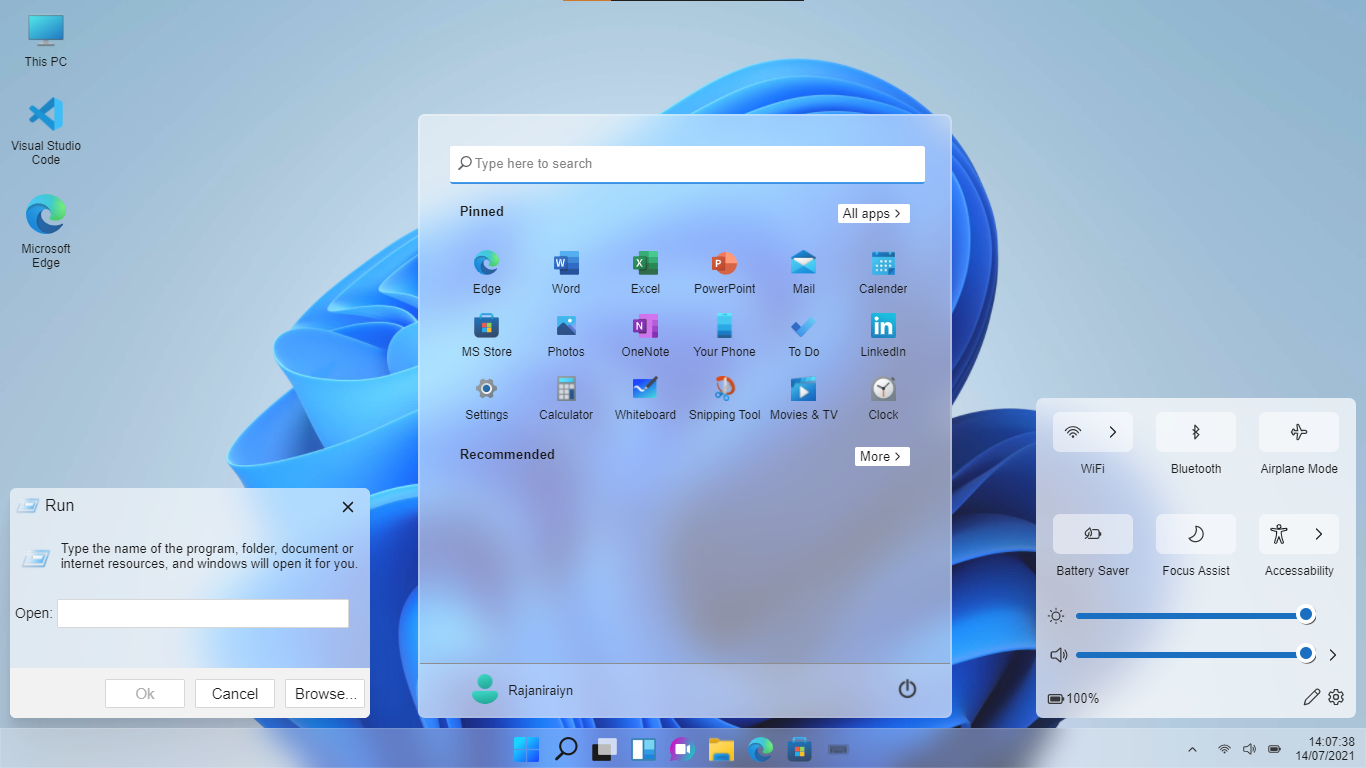Screen dimensions: 1366x768
Task: Expand the audio output chevron
Action: coord(1333,655)
